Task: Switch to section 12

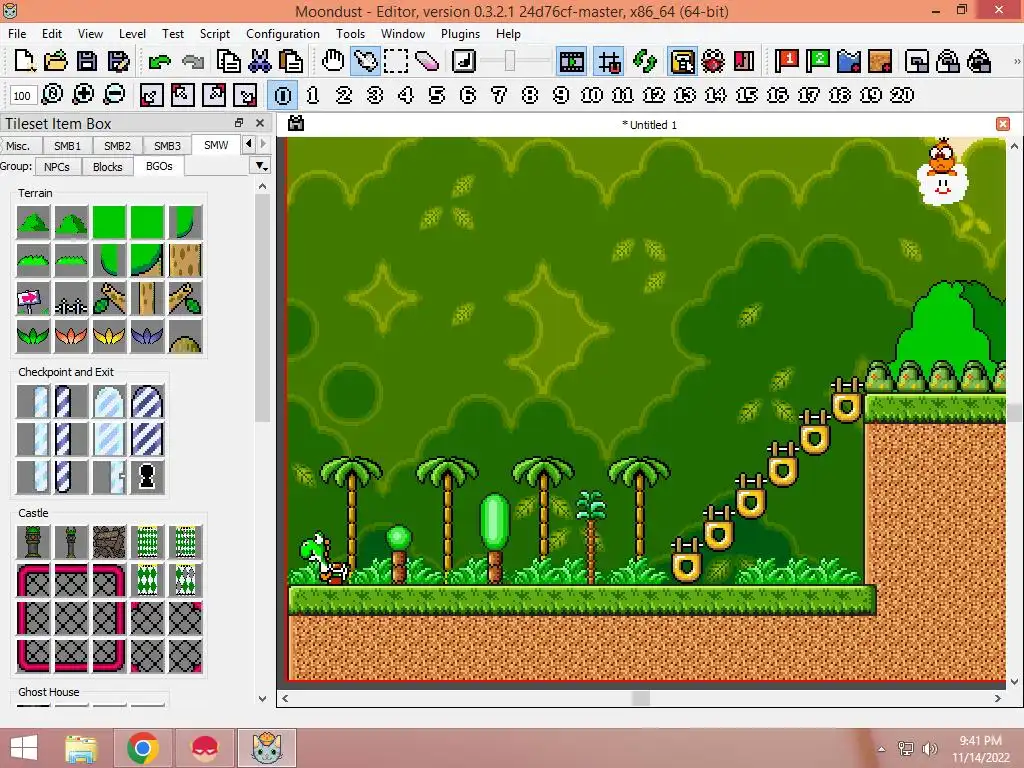Action: tap(654, 95)
